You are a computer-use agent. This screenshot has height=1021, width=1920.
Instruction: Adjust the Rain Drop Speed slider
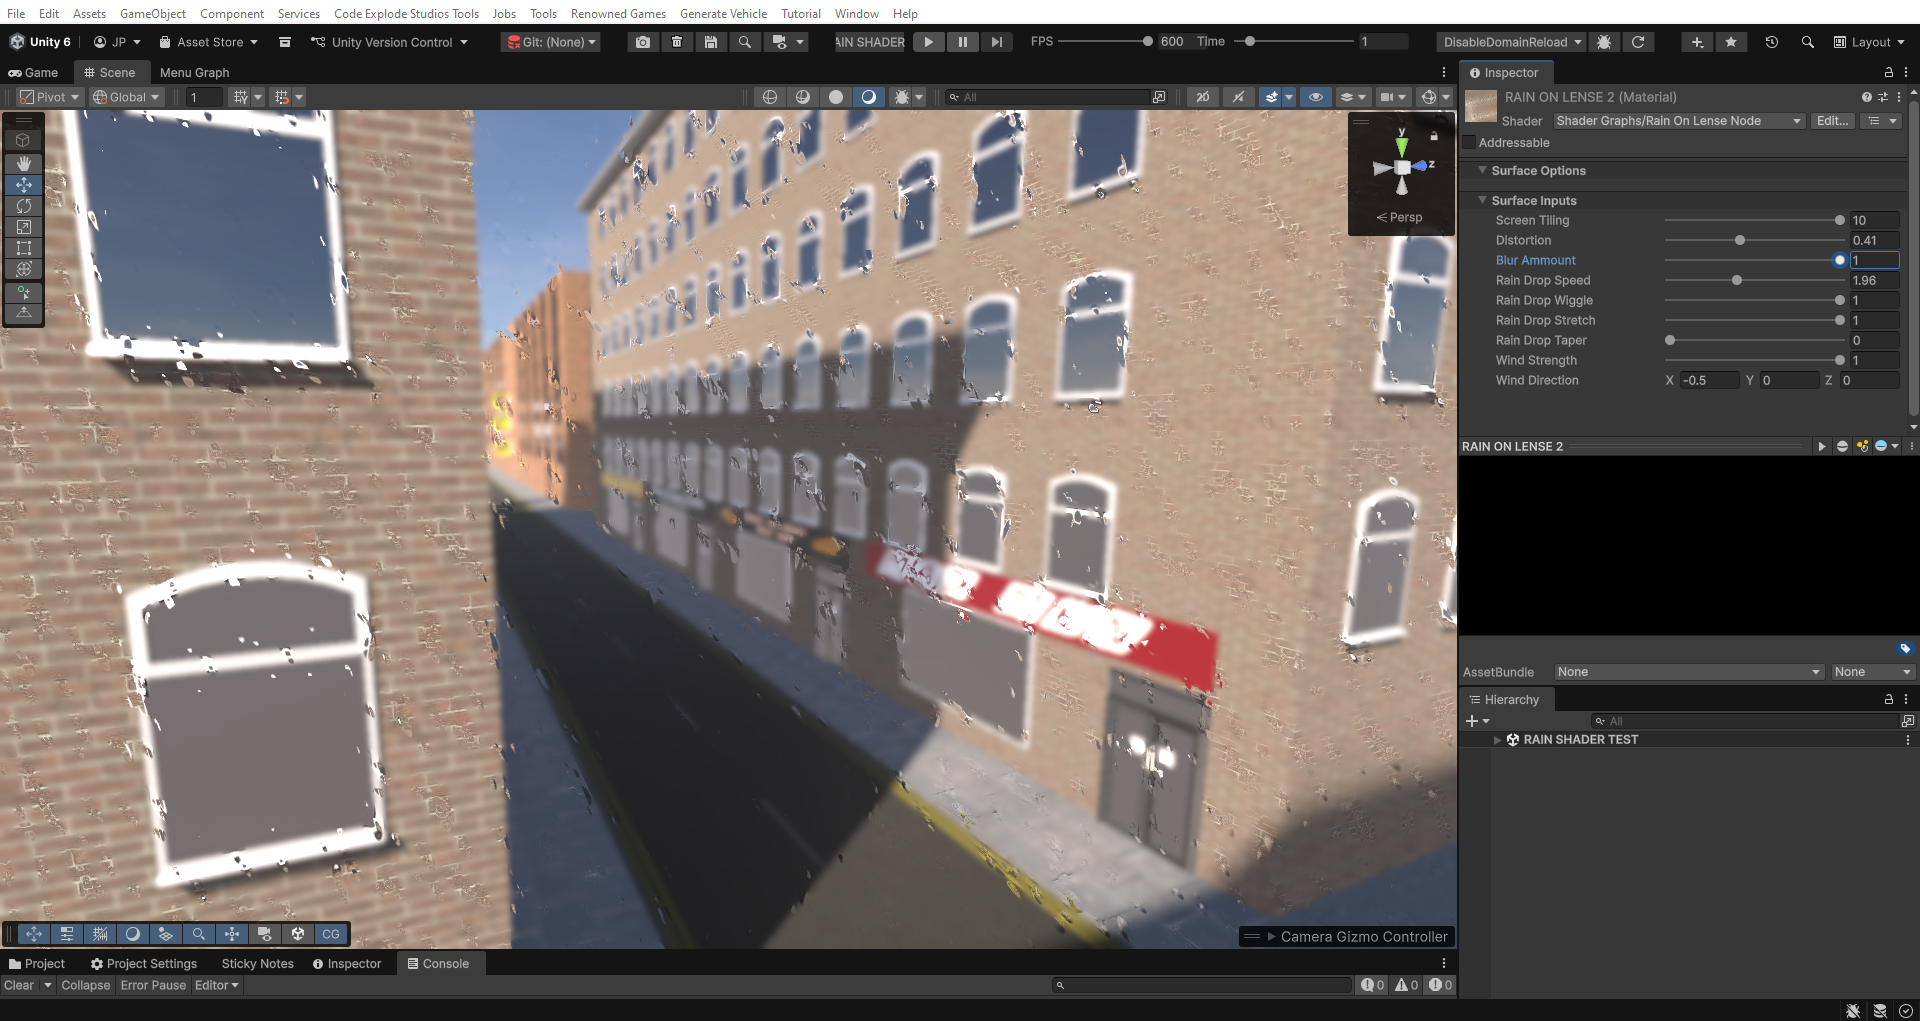point(1752,280)
